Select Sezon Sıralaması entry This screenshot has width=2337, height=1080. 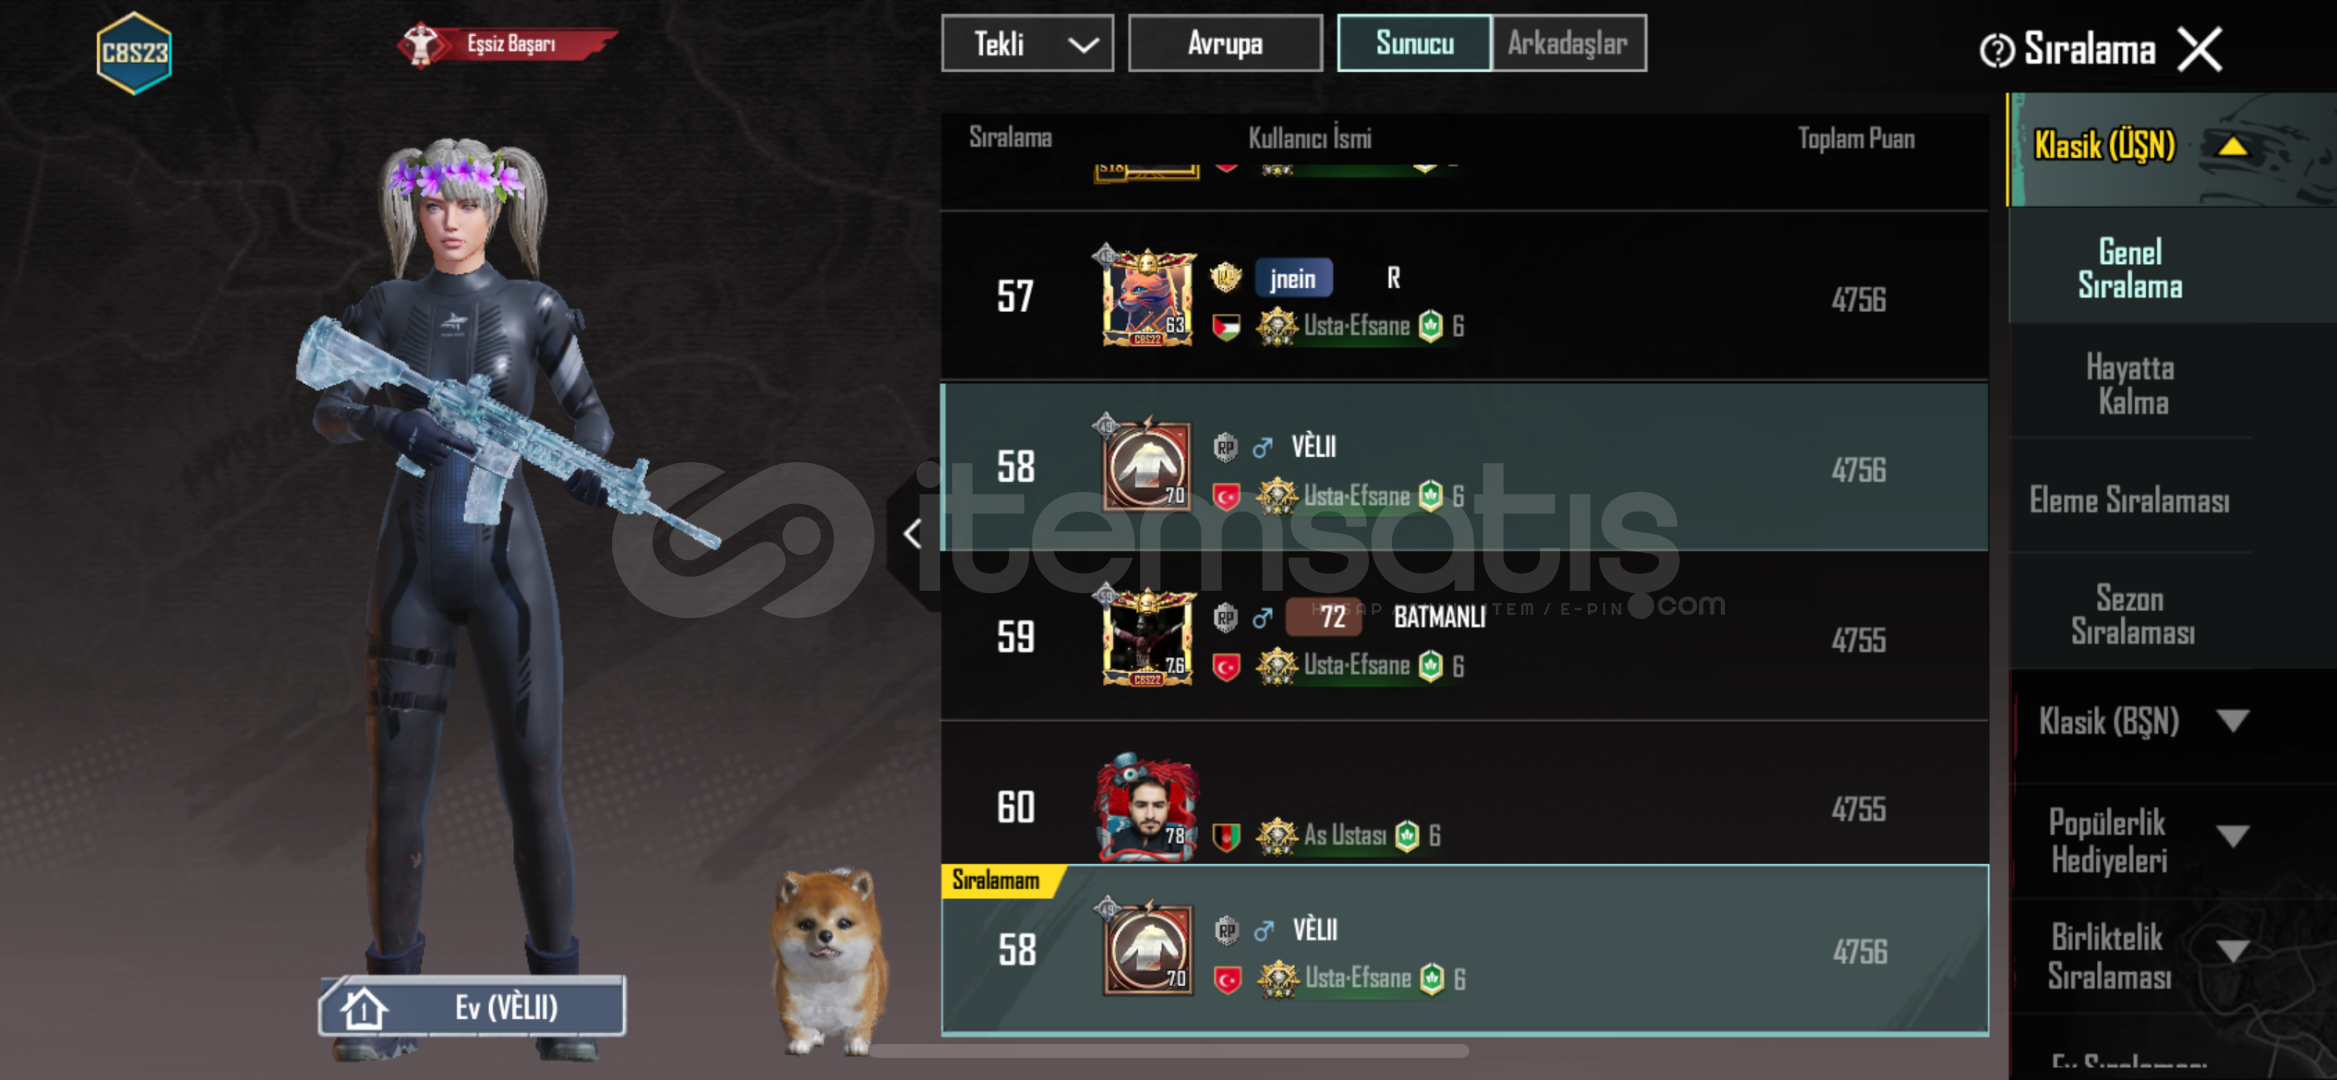(2131, 615)
